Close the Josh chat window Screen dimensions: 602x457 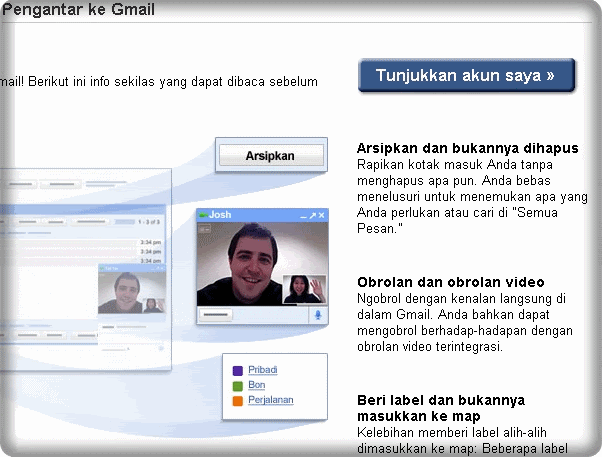(322, 215)
